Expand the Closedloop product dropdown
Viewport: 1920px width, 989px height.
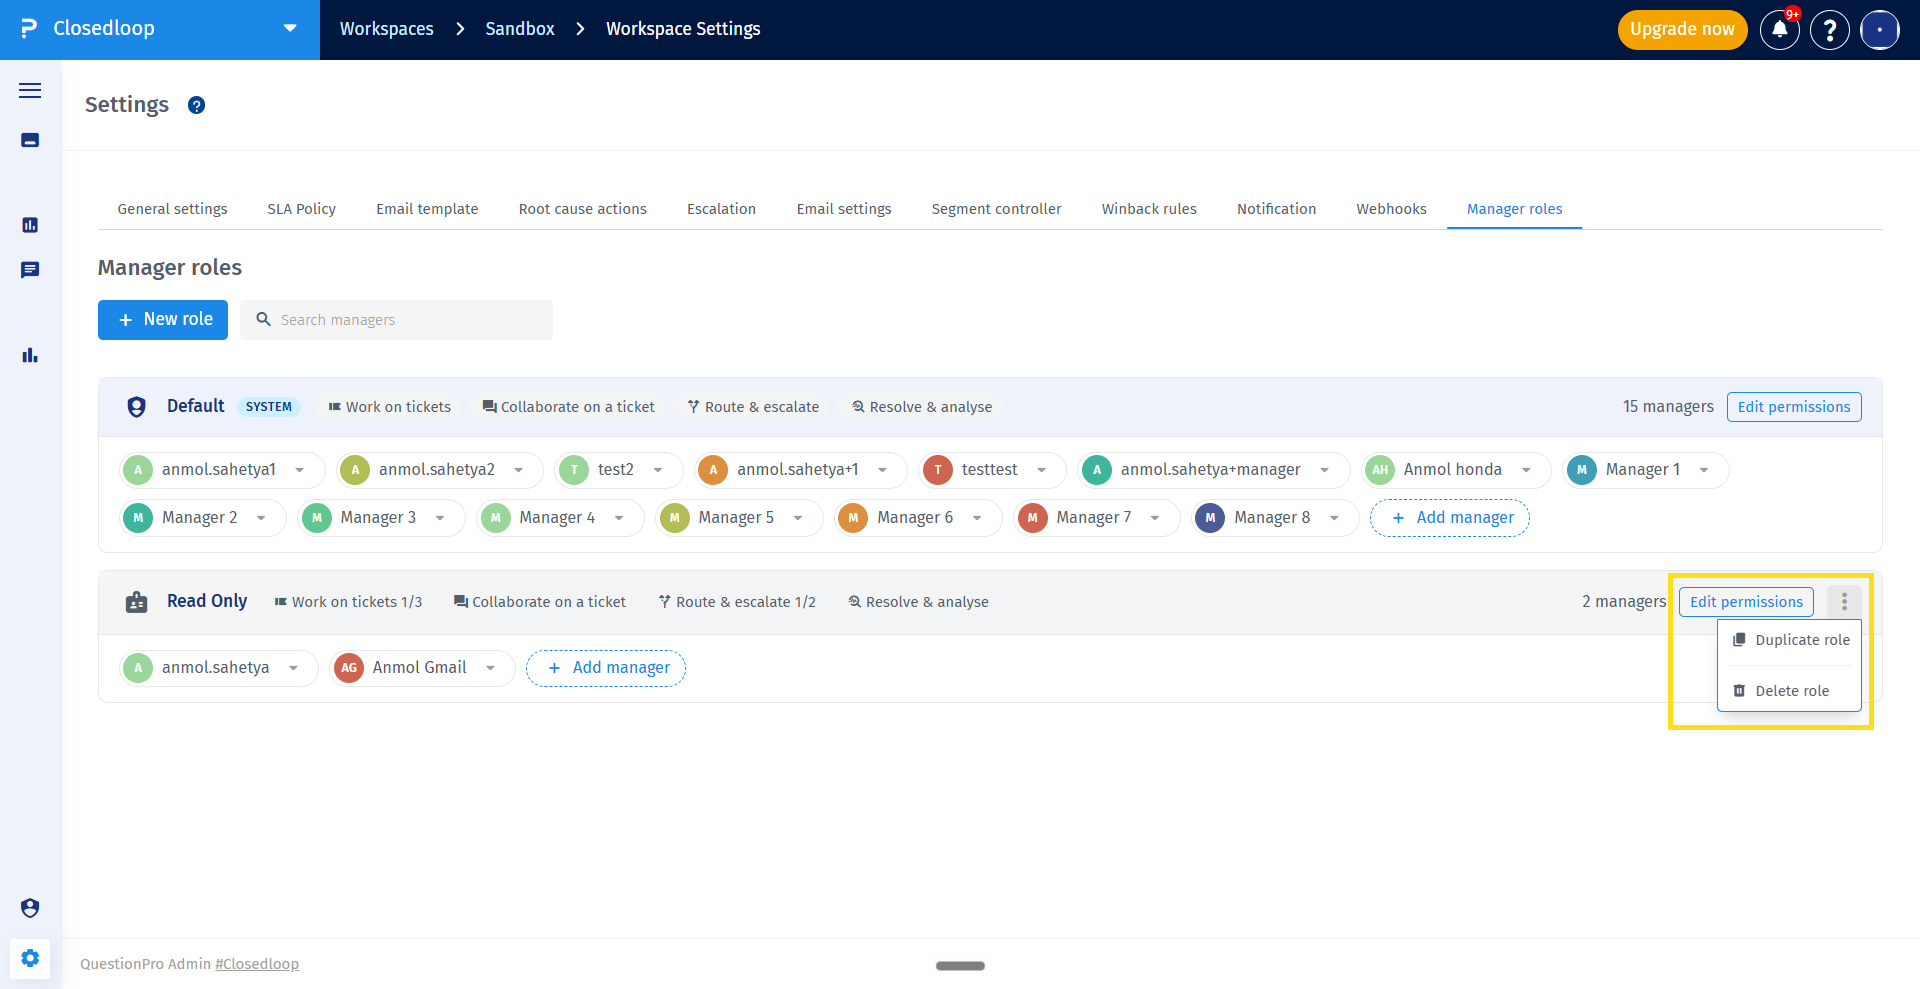click(x=290, y=28)
